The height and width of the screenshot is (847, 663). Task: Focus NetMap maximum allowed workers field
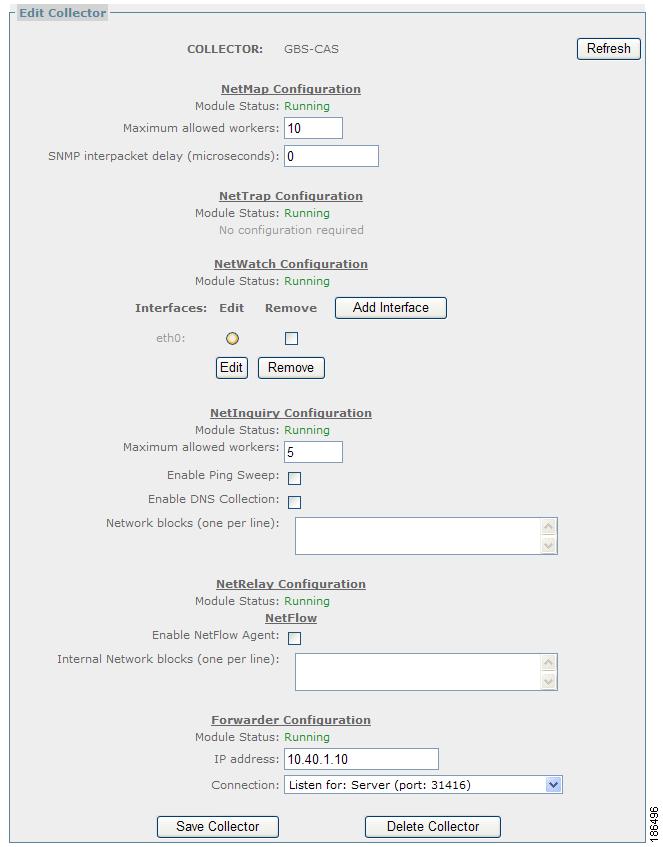pos(313,128)
